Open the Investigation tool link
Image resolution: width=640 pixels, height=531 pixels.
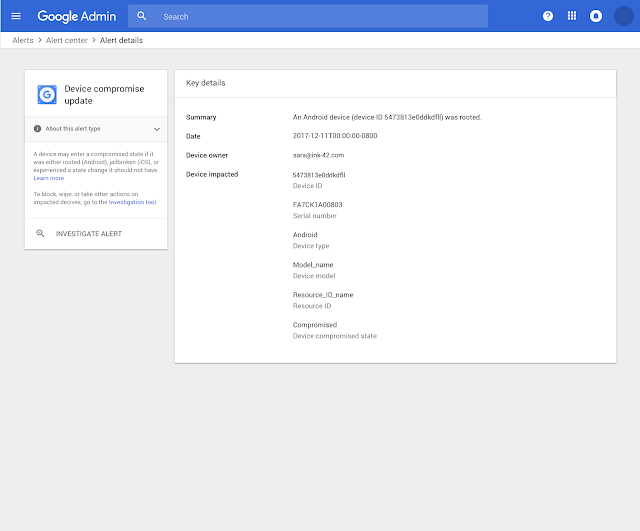point(132,202)
